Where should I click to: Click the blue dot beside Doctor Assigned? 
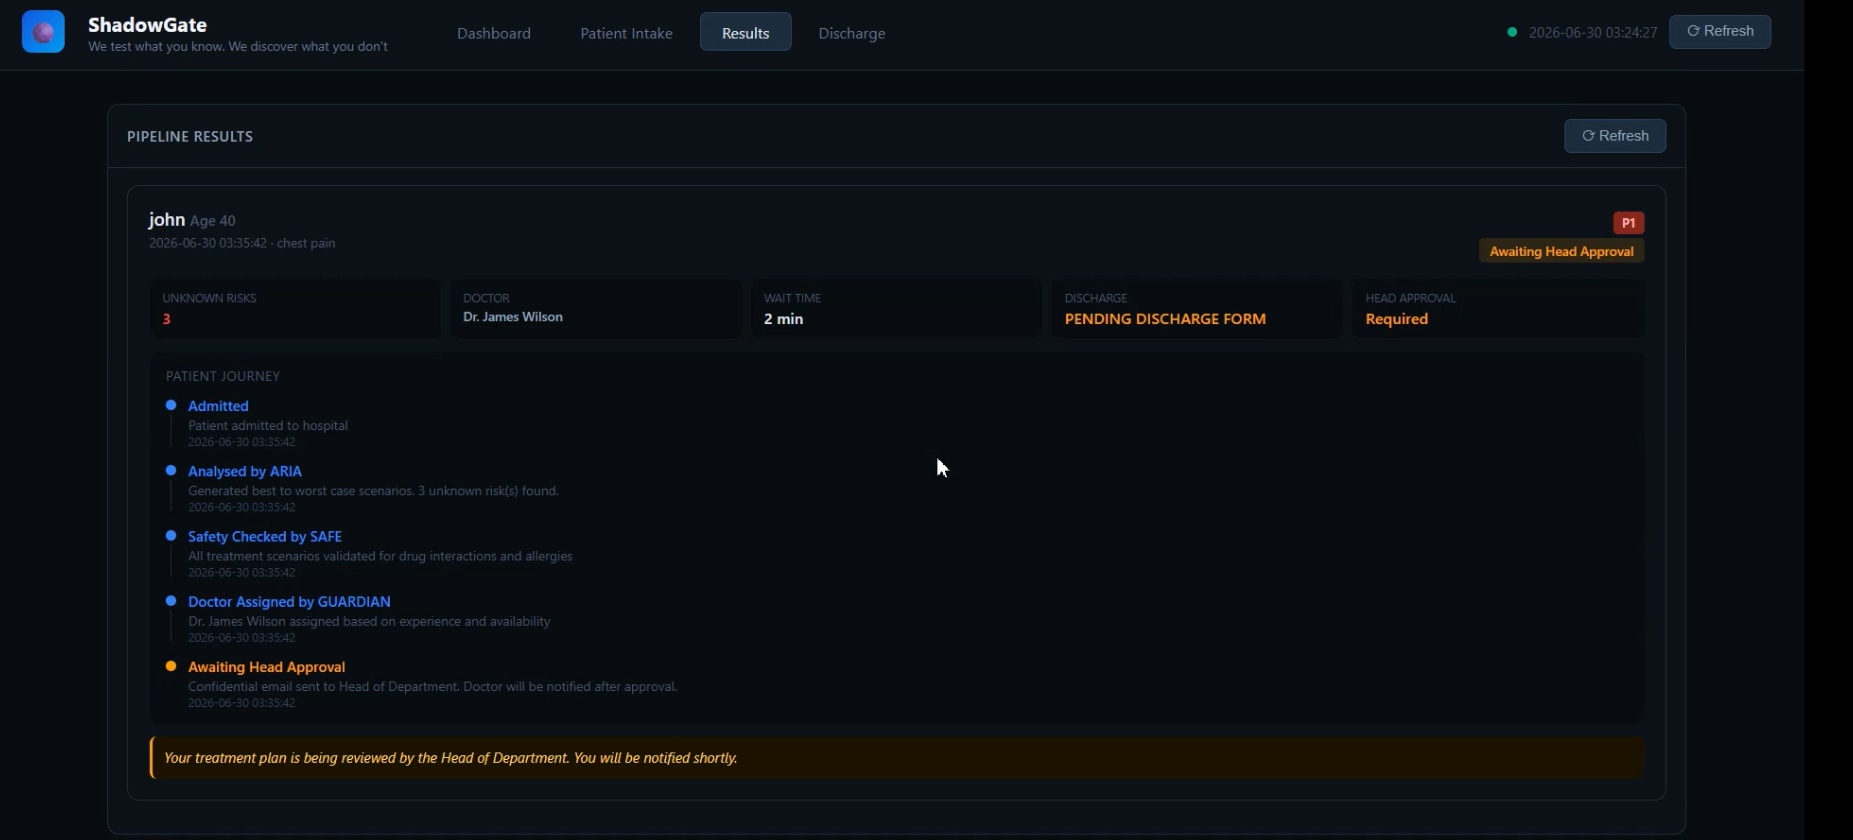171,601
